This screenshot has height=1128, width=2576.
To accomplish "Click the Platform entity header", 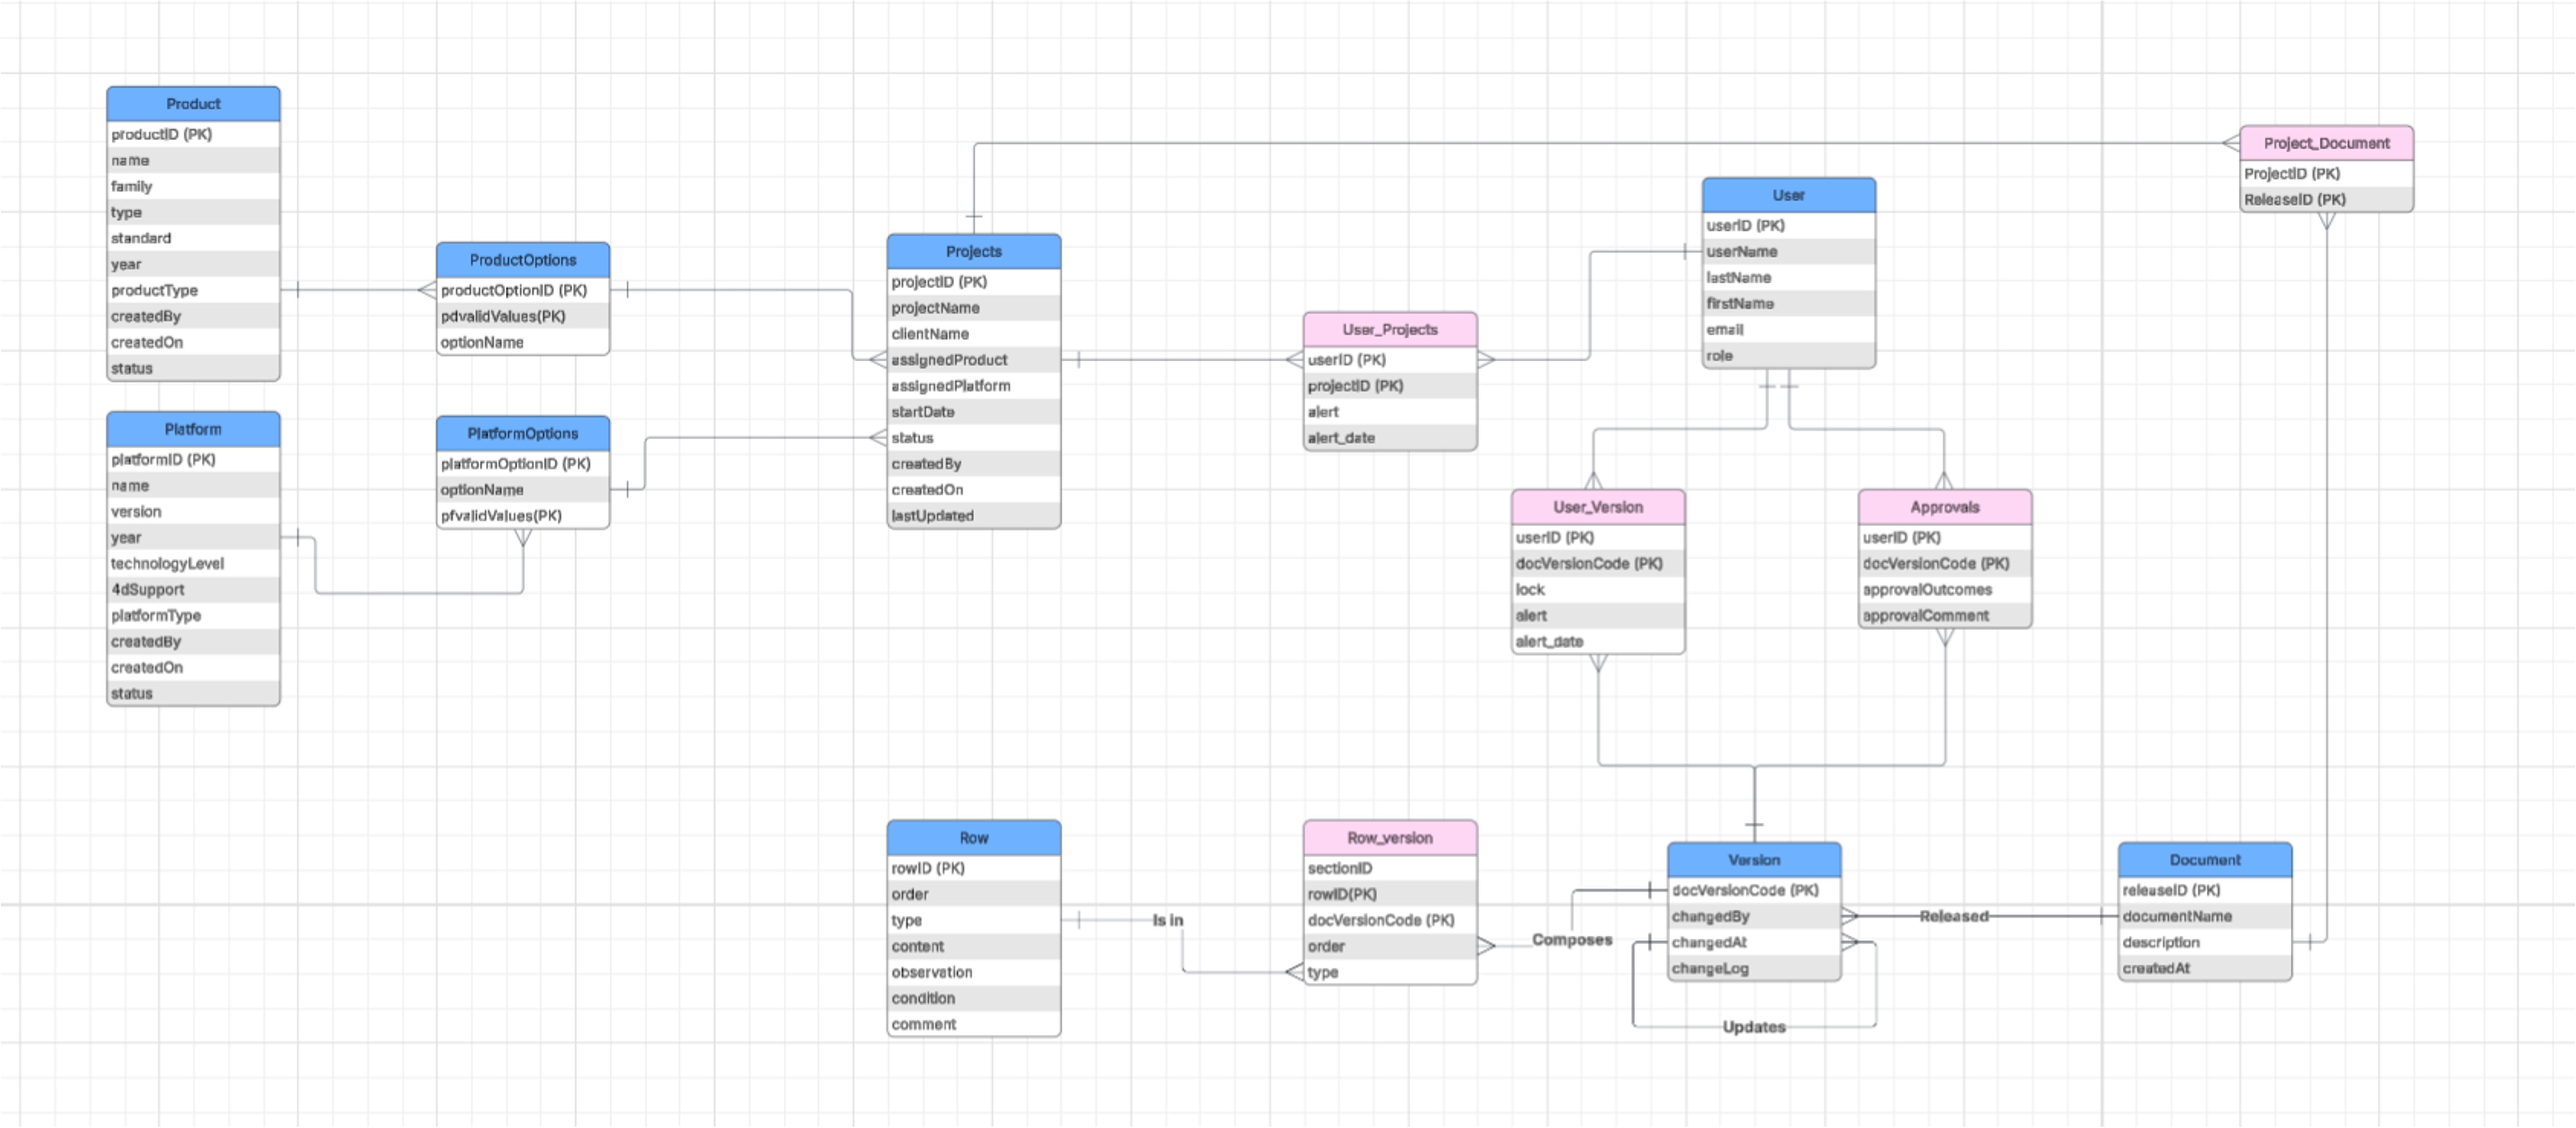I will coord(193,429).
